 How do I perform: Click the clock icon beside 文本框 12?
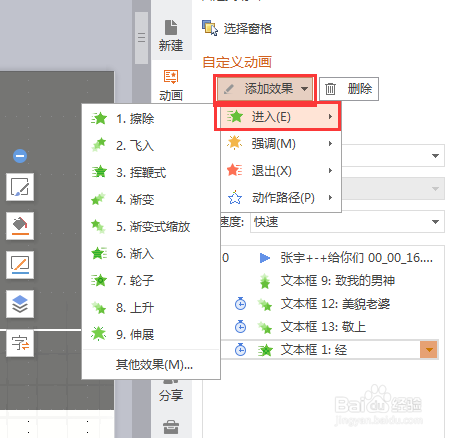click(x=240, y=304)
